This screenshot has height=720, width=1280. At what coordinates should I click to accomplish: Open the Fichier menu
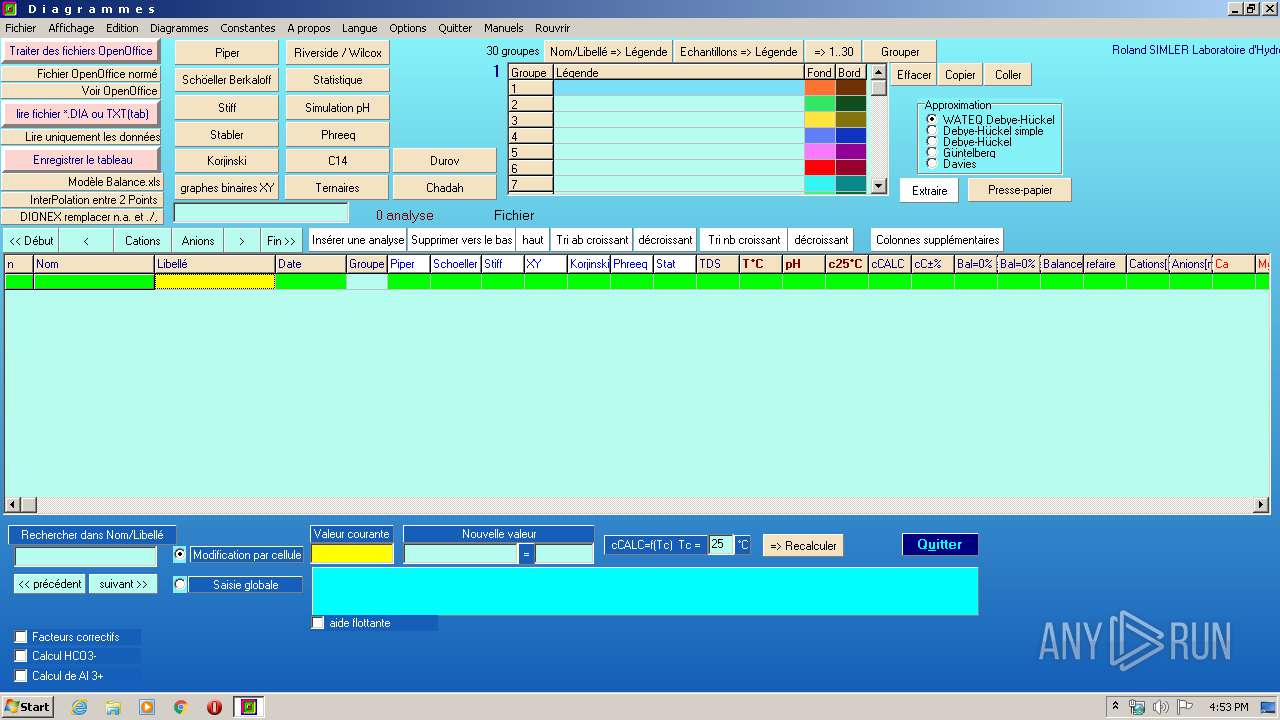(x=20, y=28)
